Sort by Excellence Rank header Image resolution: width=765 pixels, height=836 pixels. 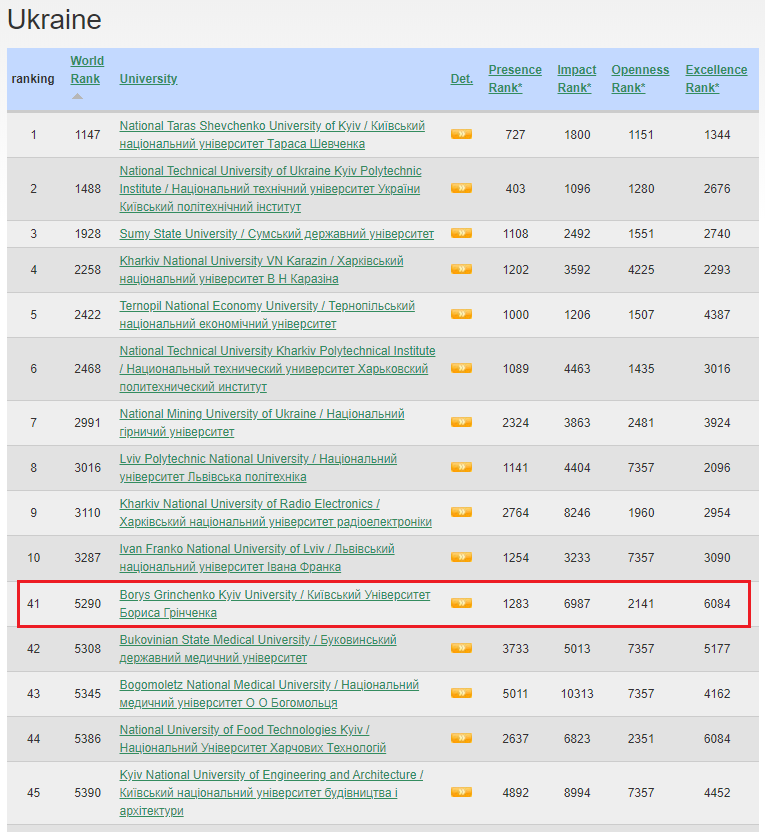point(716,79)
